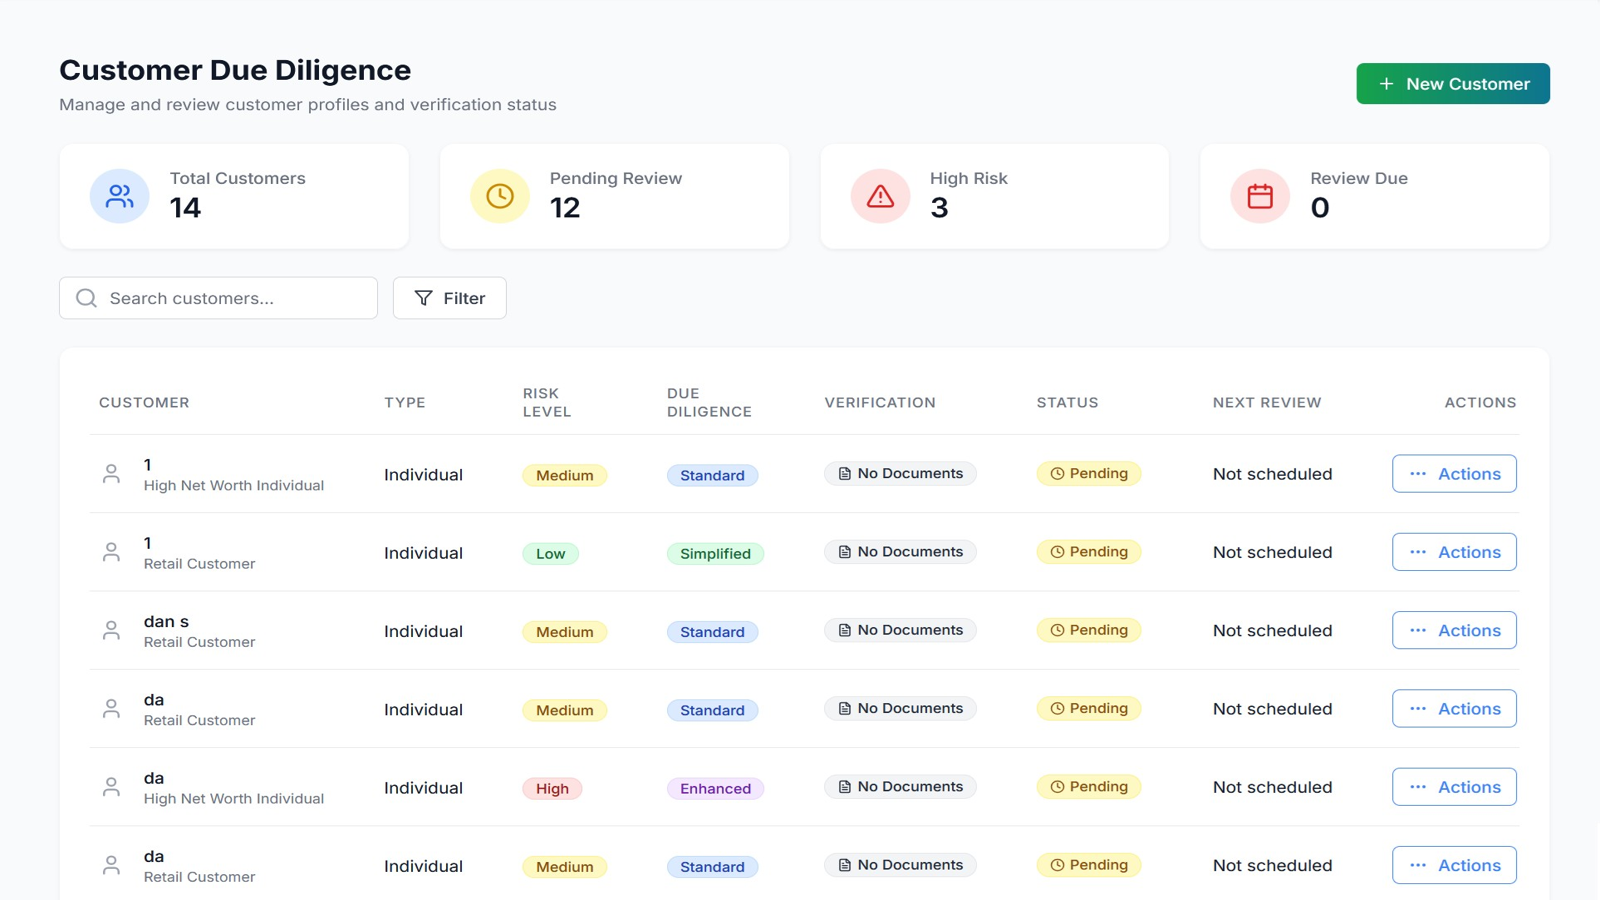Image resolution: width=1600 pixels, height=900 pixels.
Task: Click the funnel icon inside the Filter button
Action: click(424, 297)
